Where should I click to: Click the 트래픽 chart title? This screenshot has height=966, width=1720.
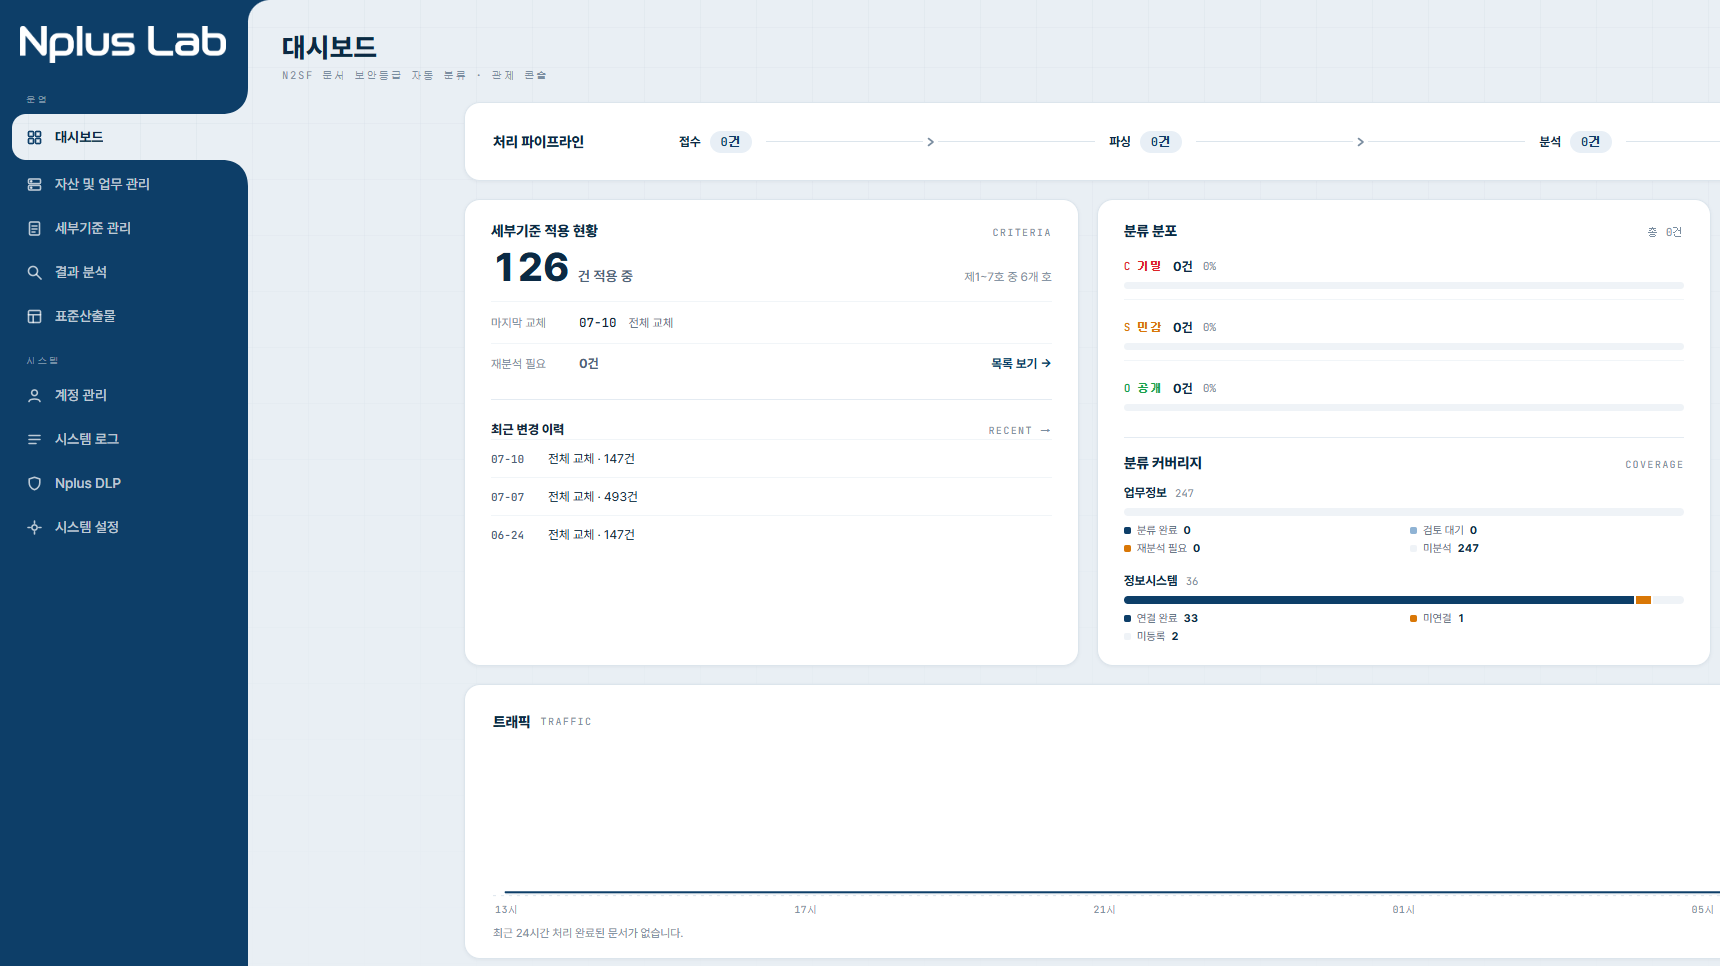[511, 721]
